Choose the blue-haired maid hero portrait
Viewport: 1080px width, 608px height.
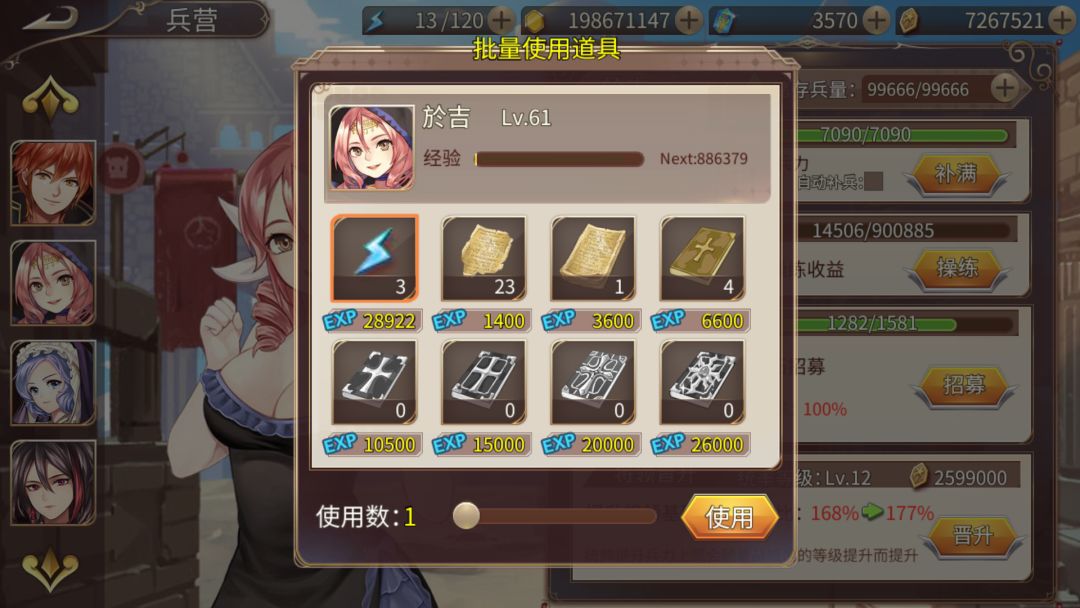[x=53, y=383]
